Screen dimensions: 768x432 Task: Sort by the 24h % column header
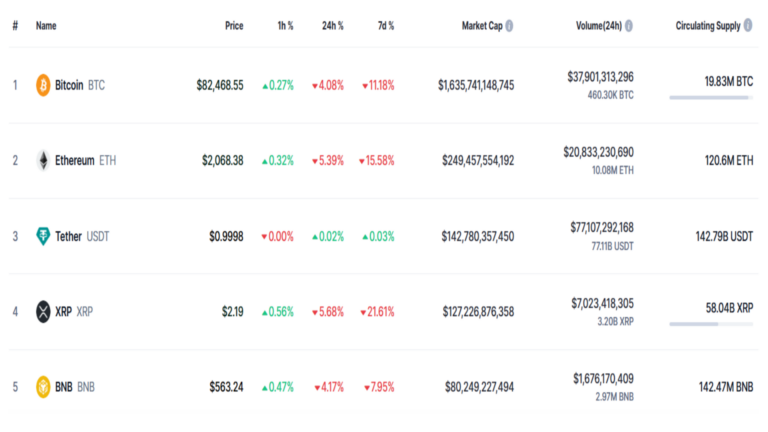[333, 26]
